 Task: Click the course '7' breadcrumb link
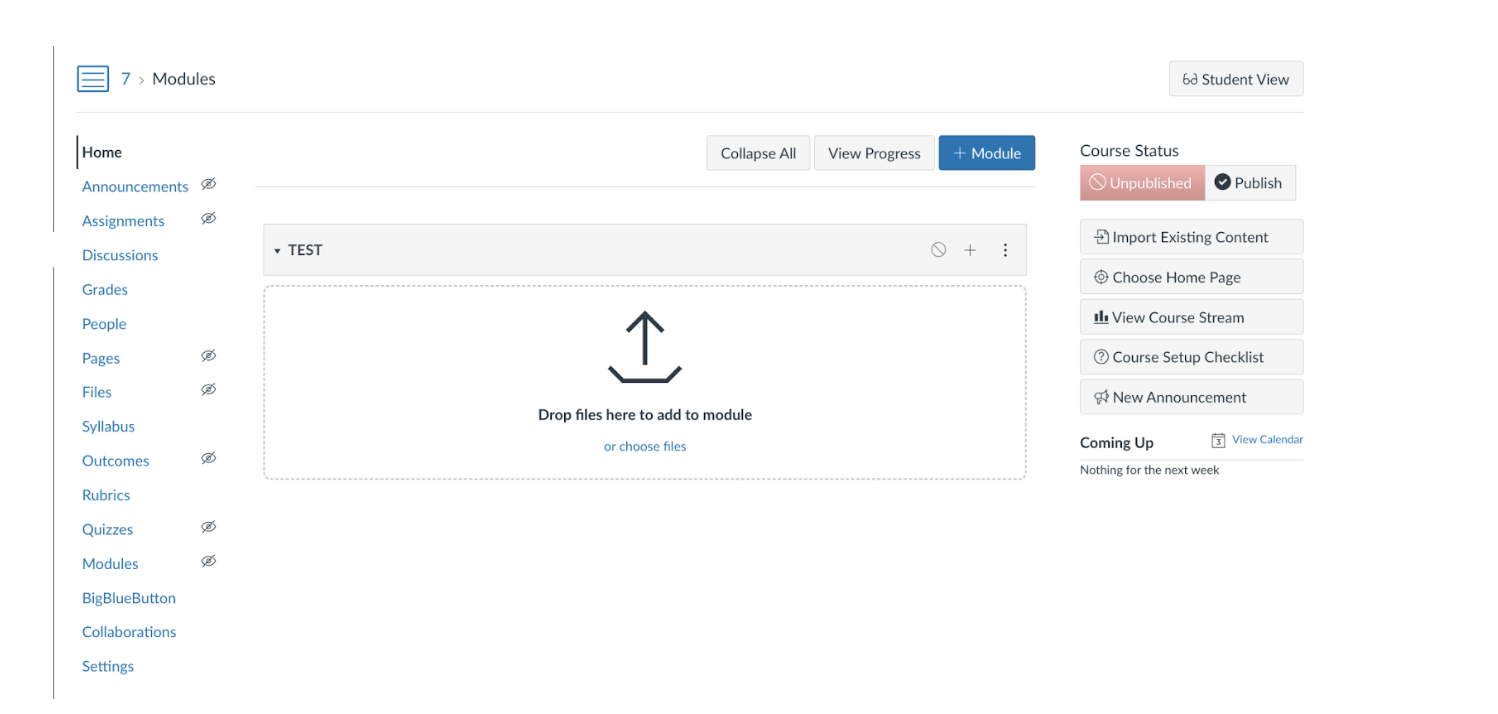tap(126, 79)
